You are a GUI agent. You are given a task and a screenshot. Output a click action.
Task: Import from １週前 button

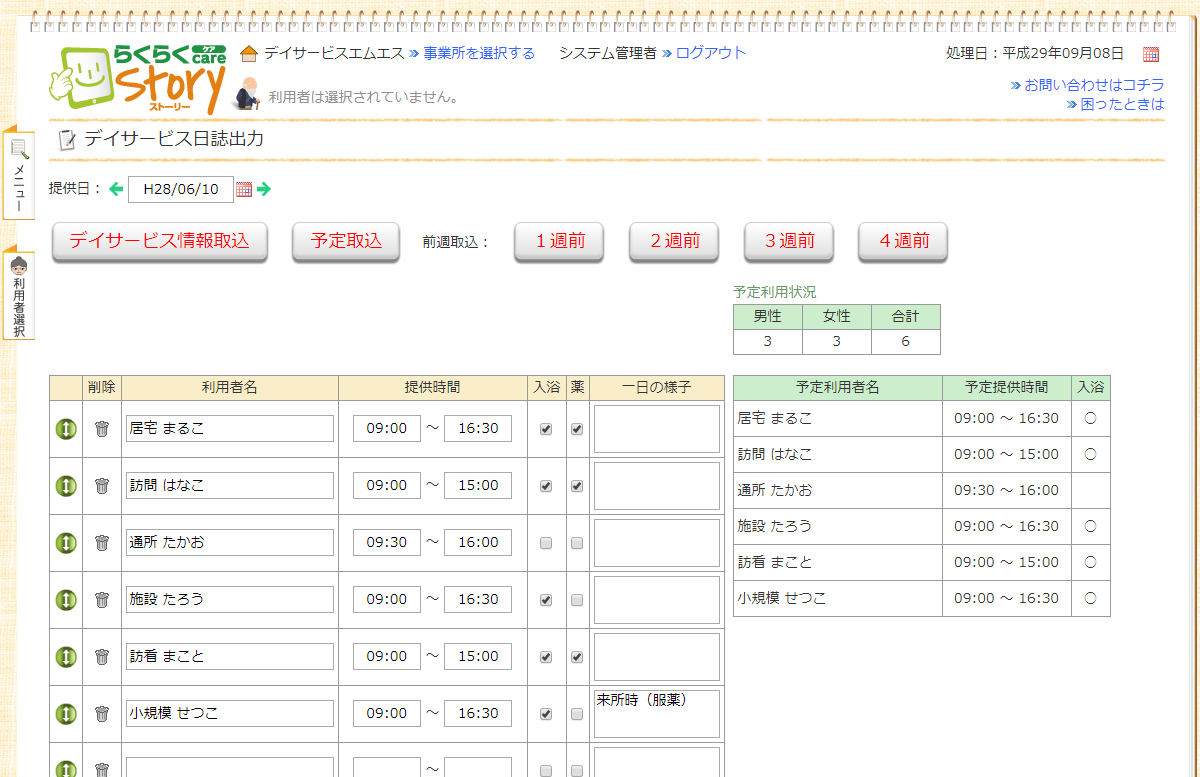coord(559,241)
